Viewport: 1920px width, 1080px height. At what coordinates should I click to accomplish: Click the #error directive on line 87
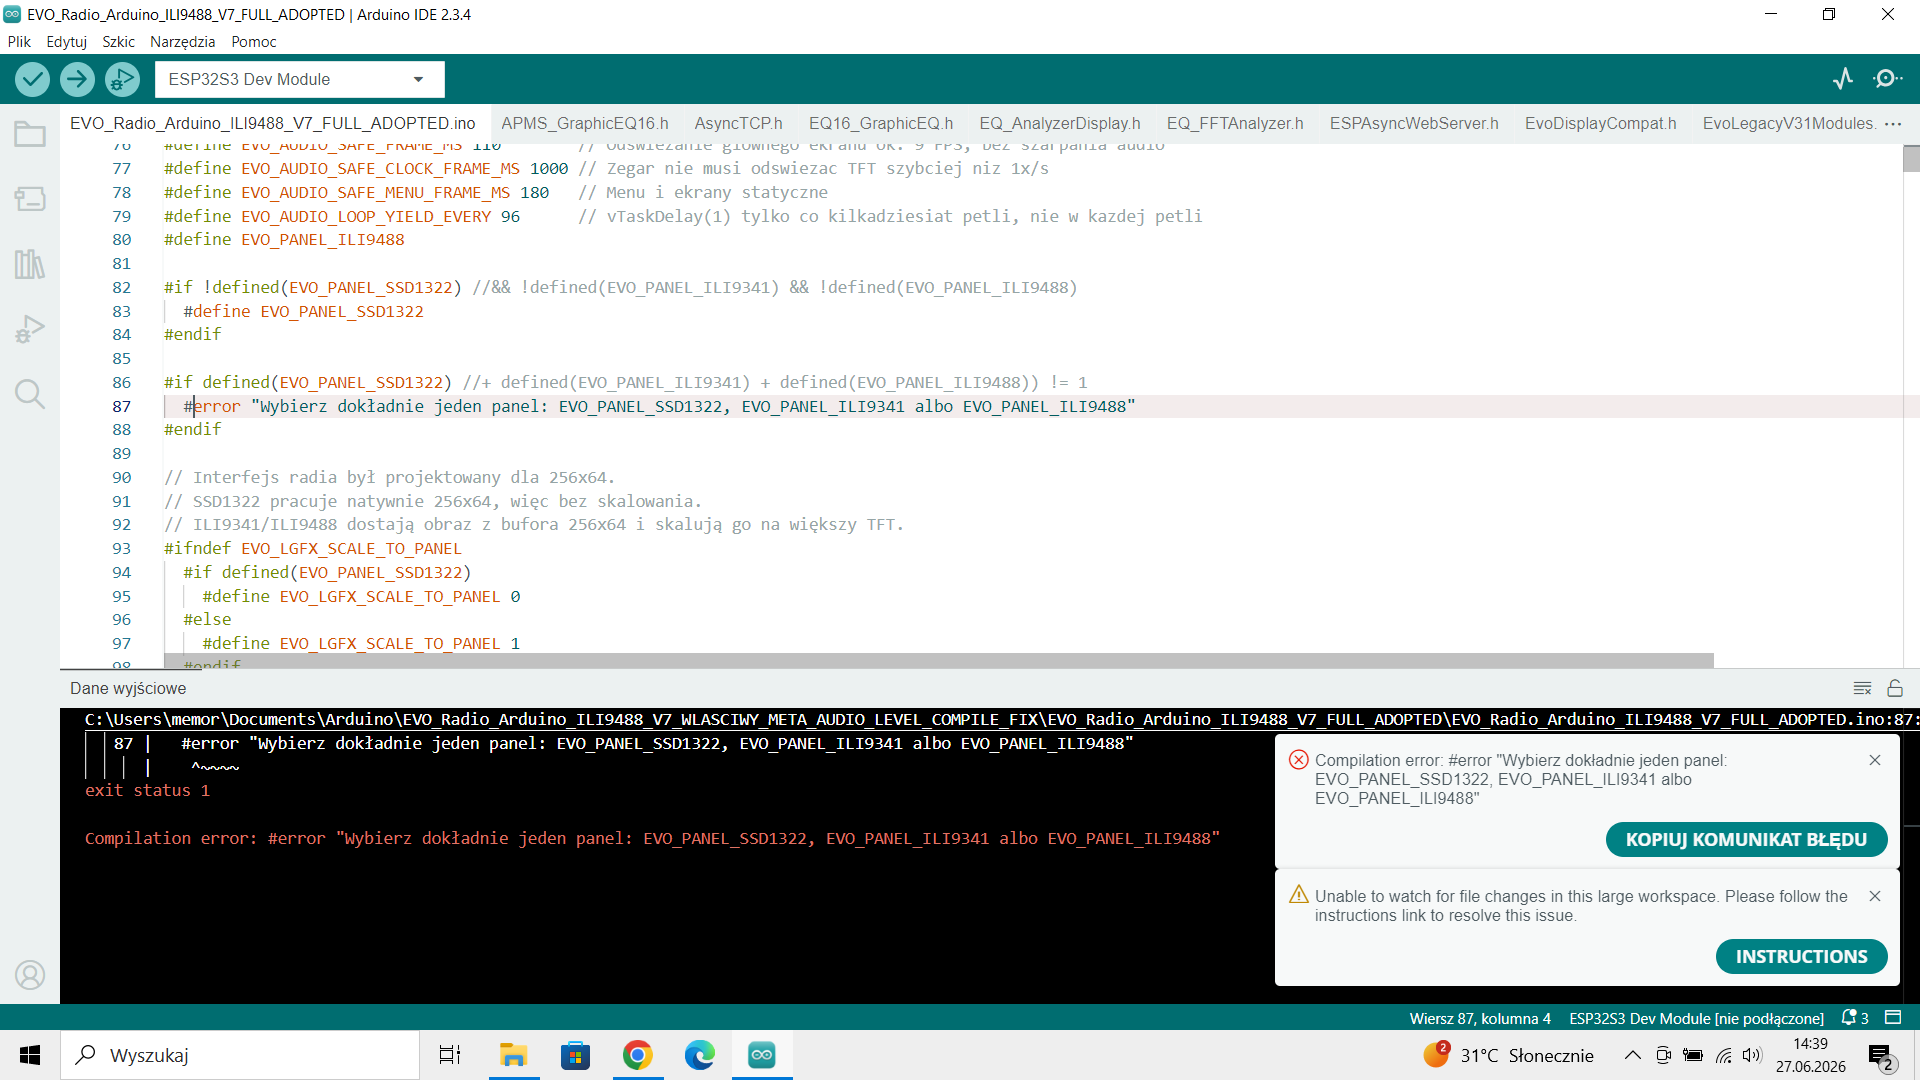(x=212, y=407)
